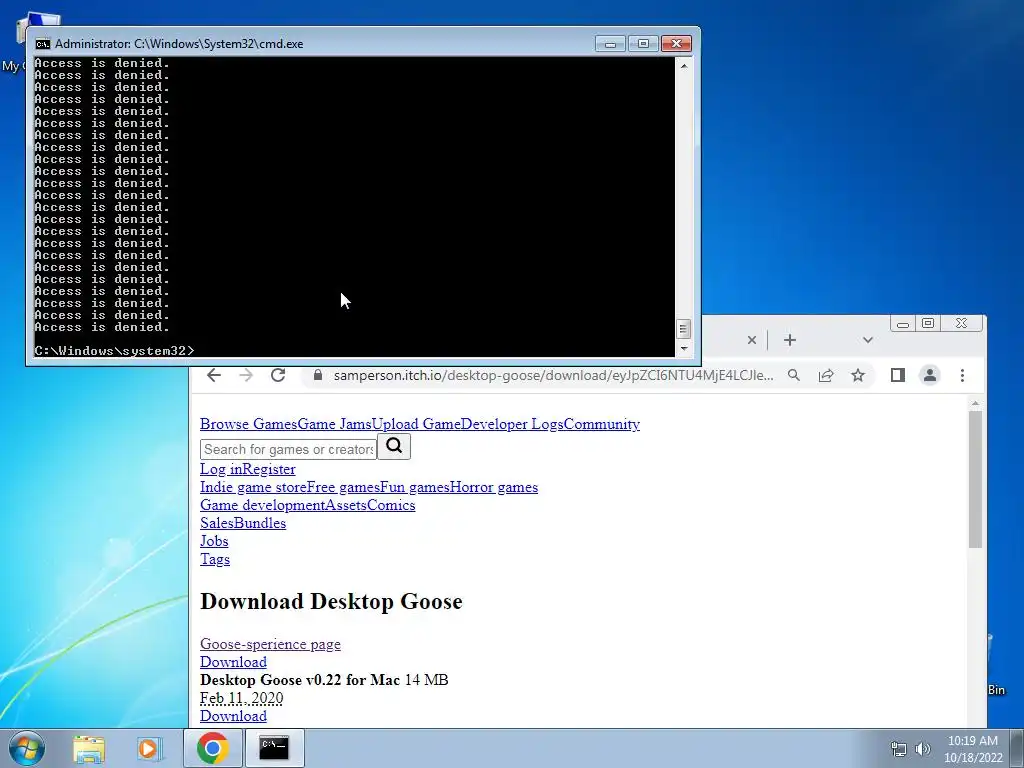Open Windows Explorer from taskbar
Image resolution: width=1024 pixels, height=768 pixels.
tap(89, 748)
